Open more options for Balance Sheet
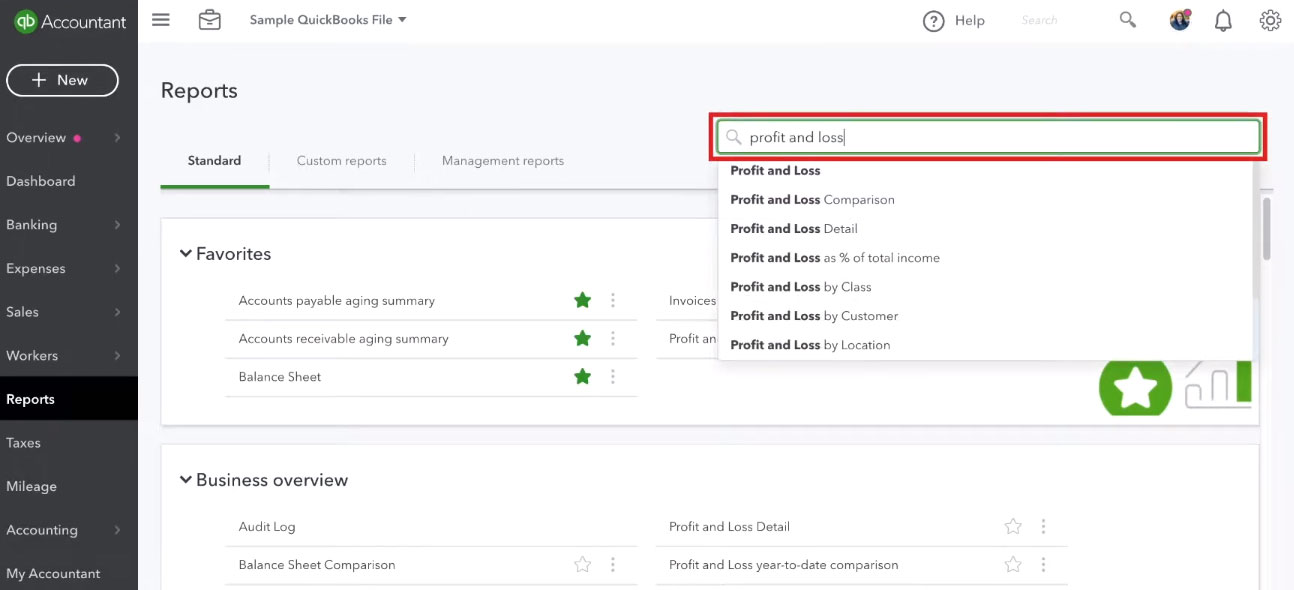The width and height of the screenshot is (1294, 590). (613, 376)
